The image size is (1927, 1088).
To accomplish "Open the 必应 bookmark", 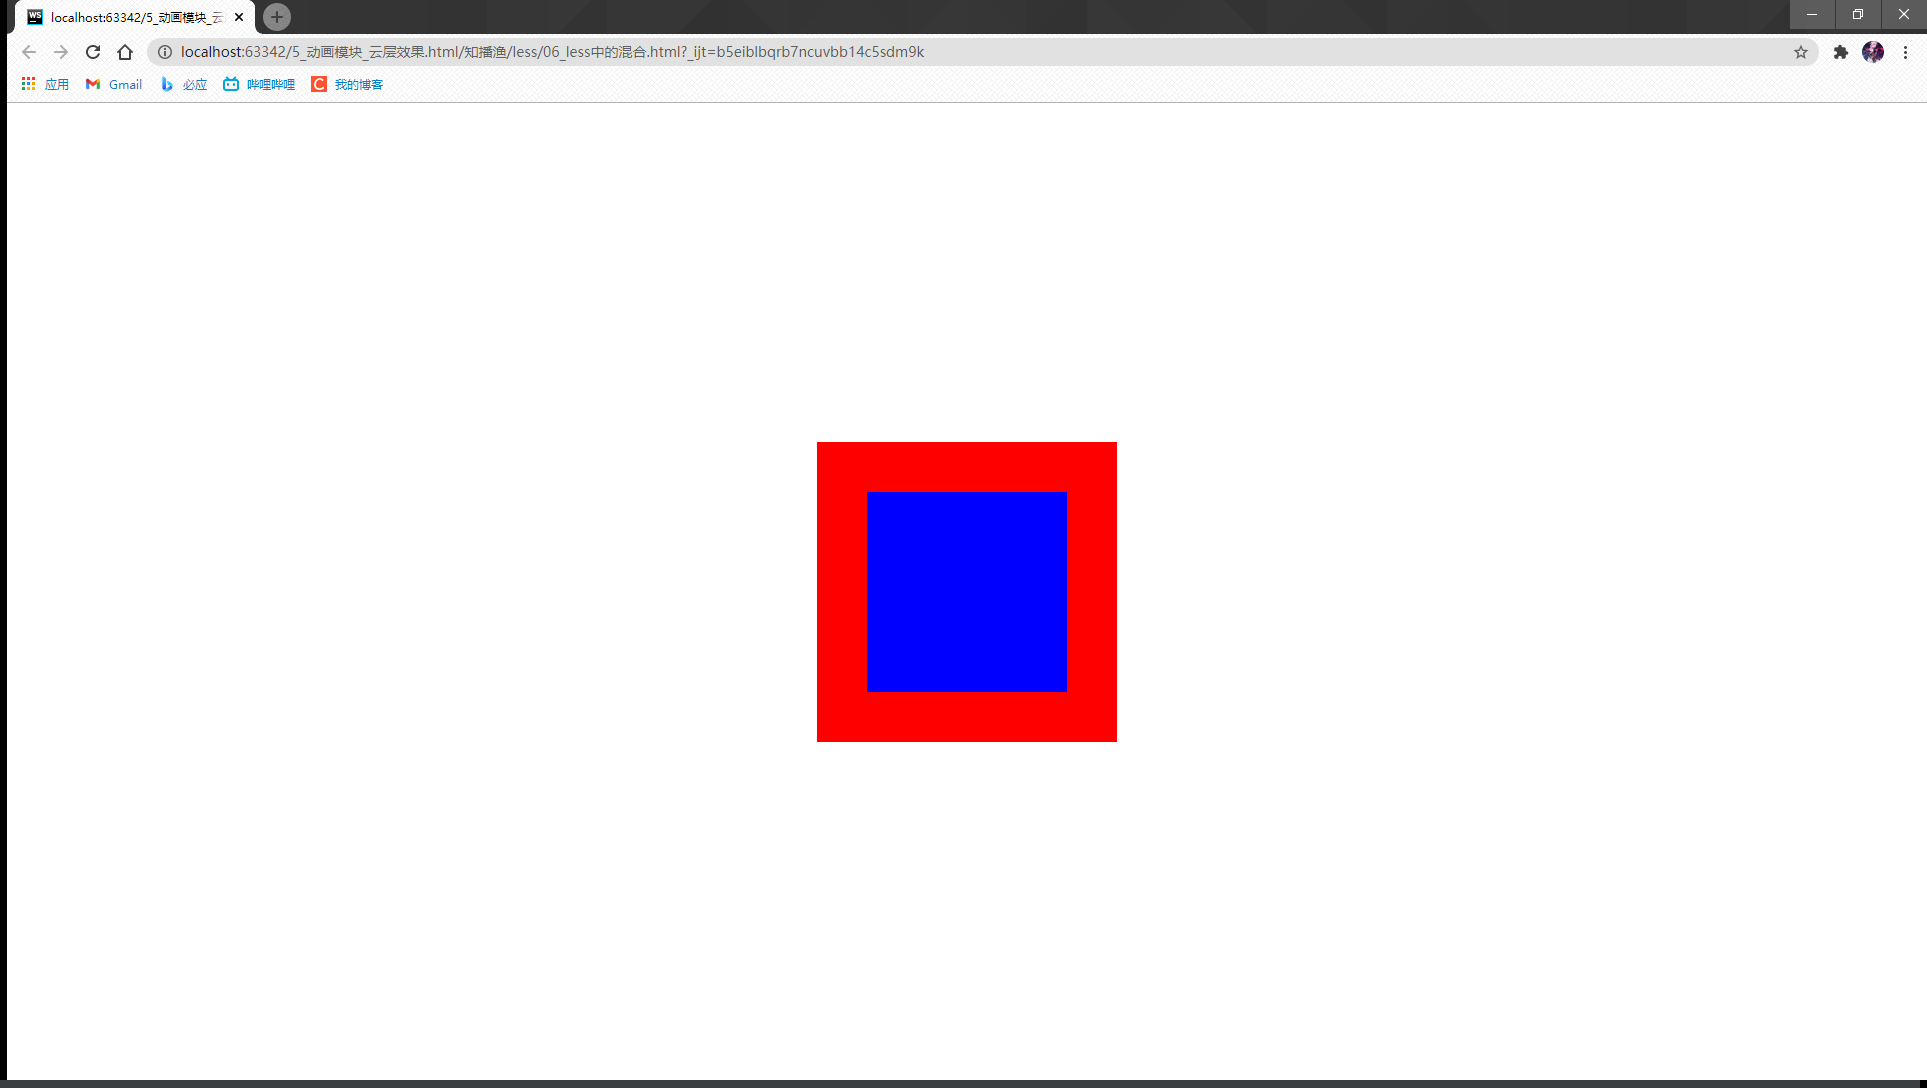I will [184, 84].
